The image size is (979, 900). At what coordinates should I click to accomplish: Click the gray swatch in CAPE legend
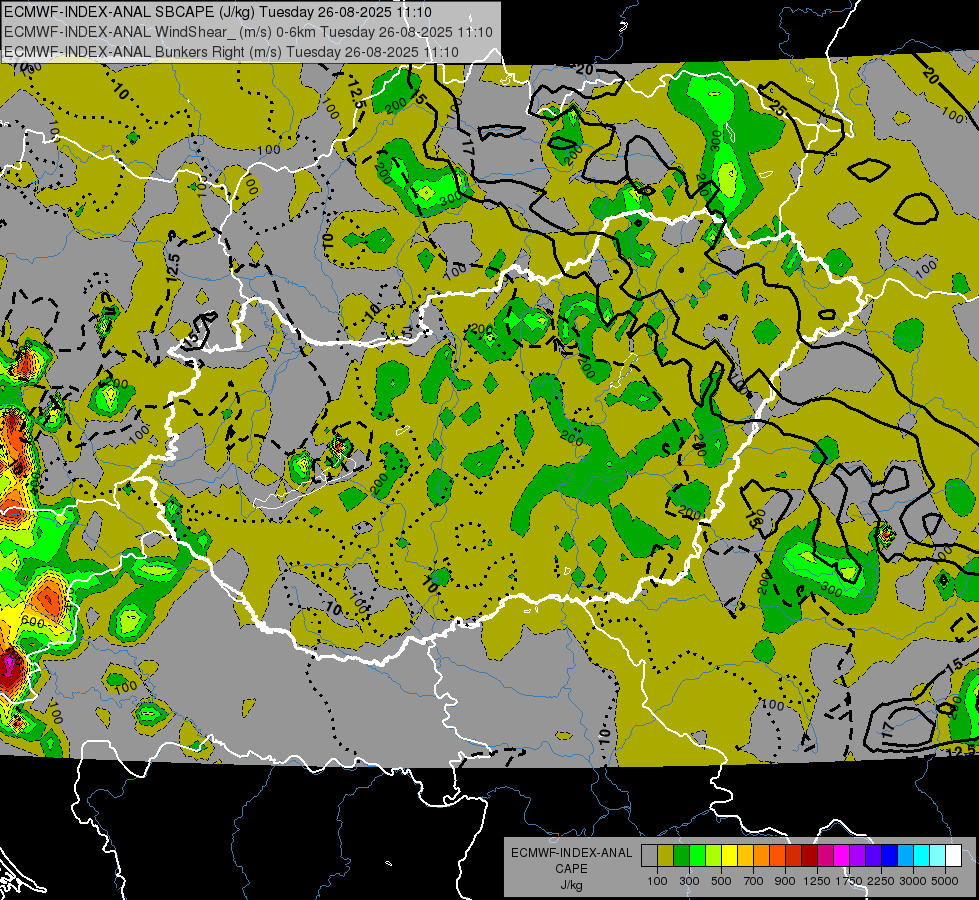click(x=649, y=855)
